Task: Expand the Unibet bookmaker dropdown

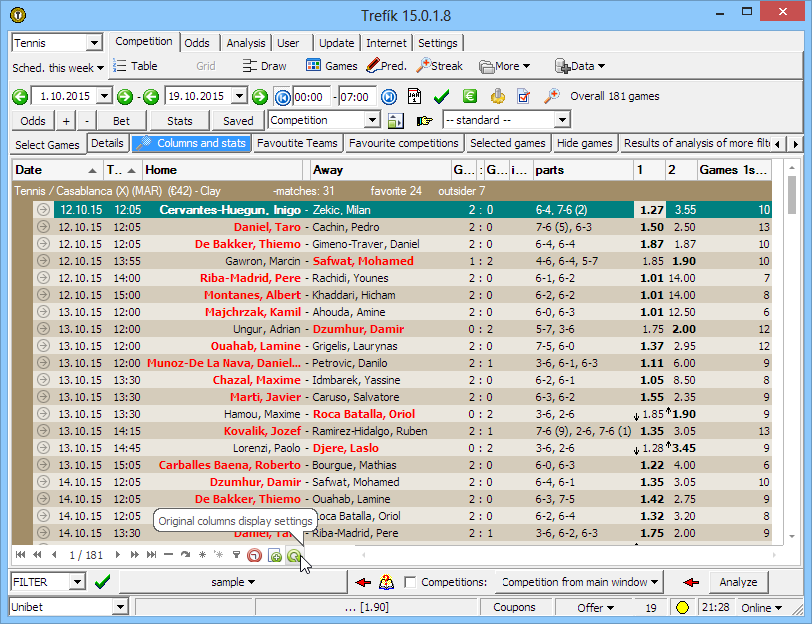Action: [x=120, y=608]
